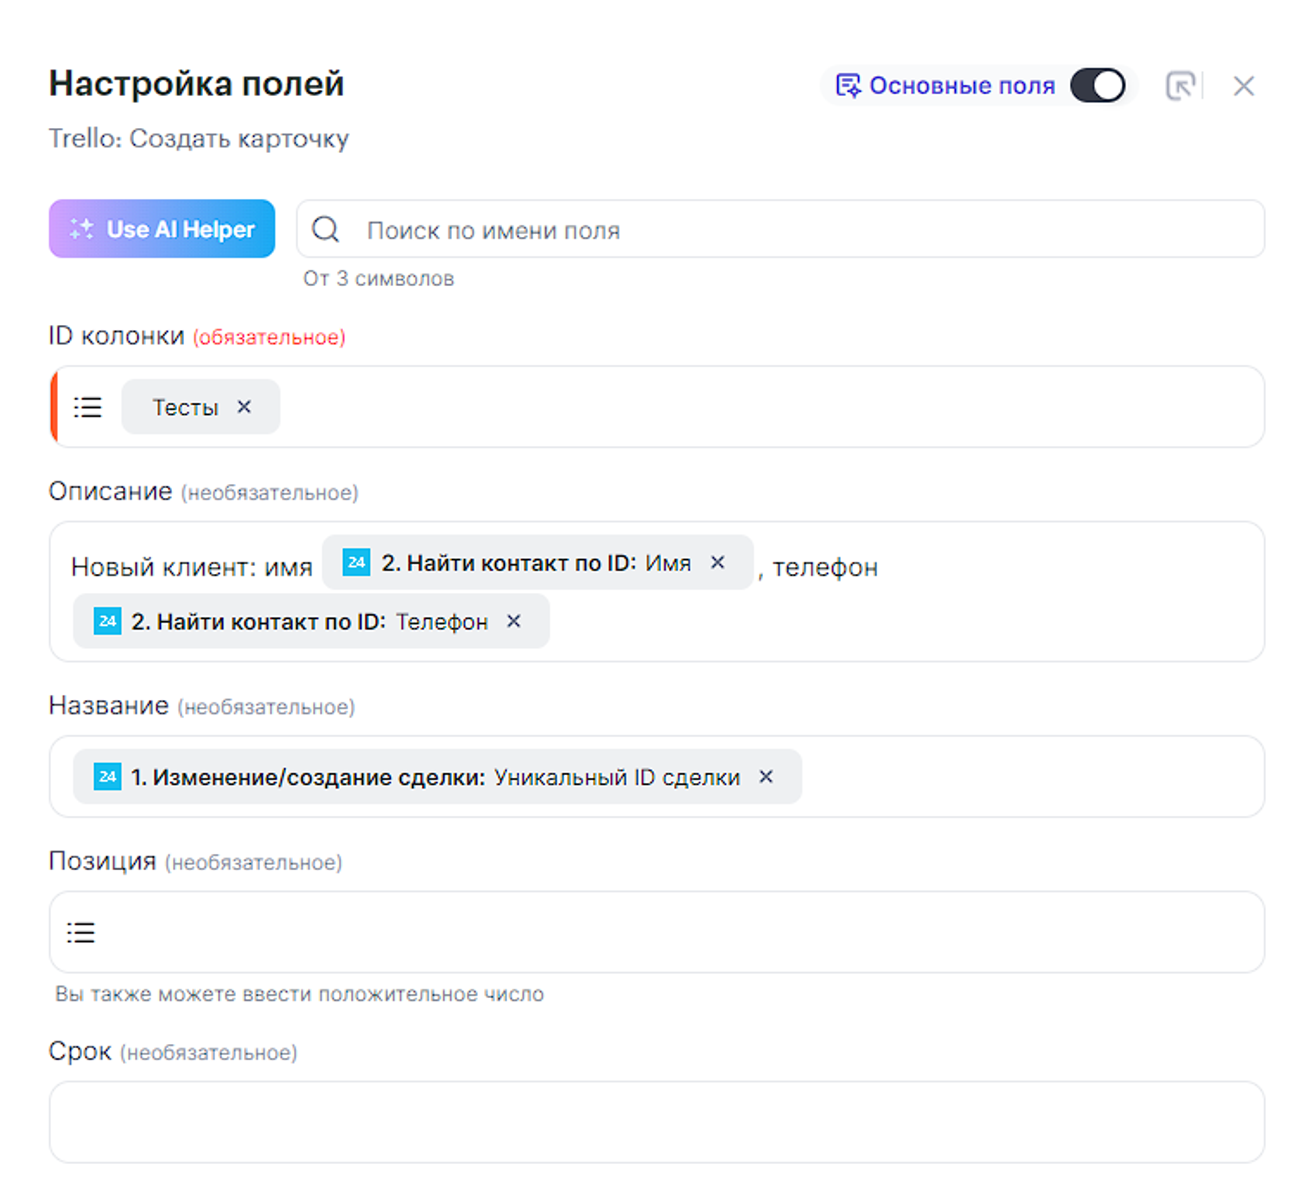Click the Bitrix24 icon in Название chip
This screenshot has width=1310, height=1184.
(107, 777)
